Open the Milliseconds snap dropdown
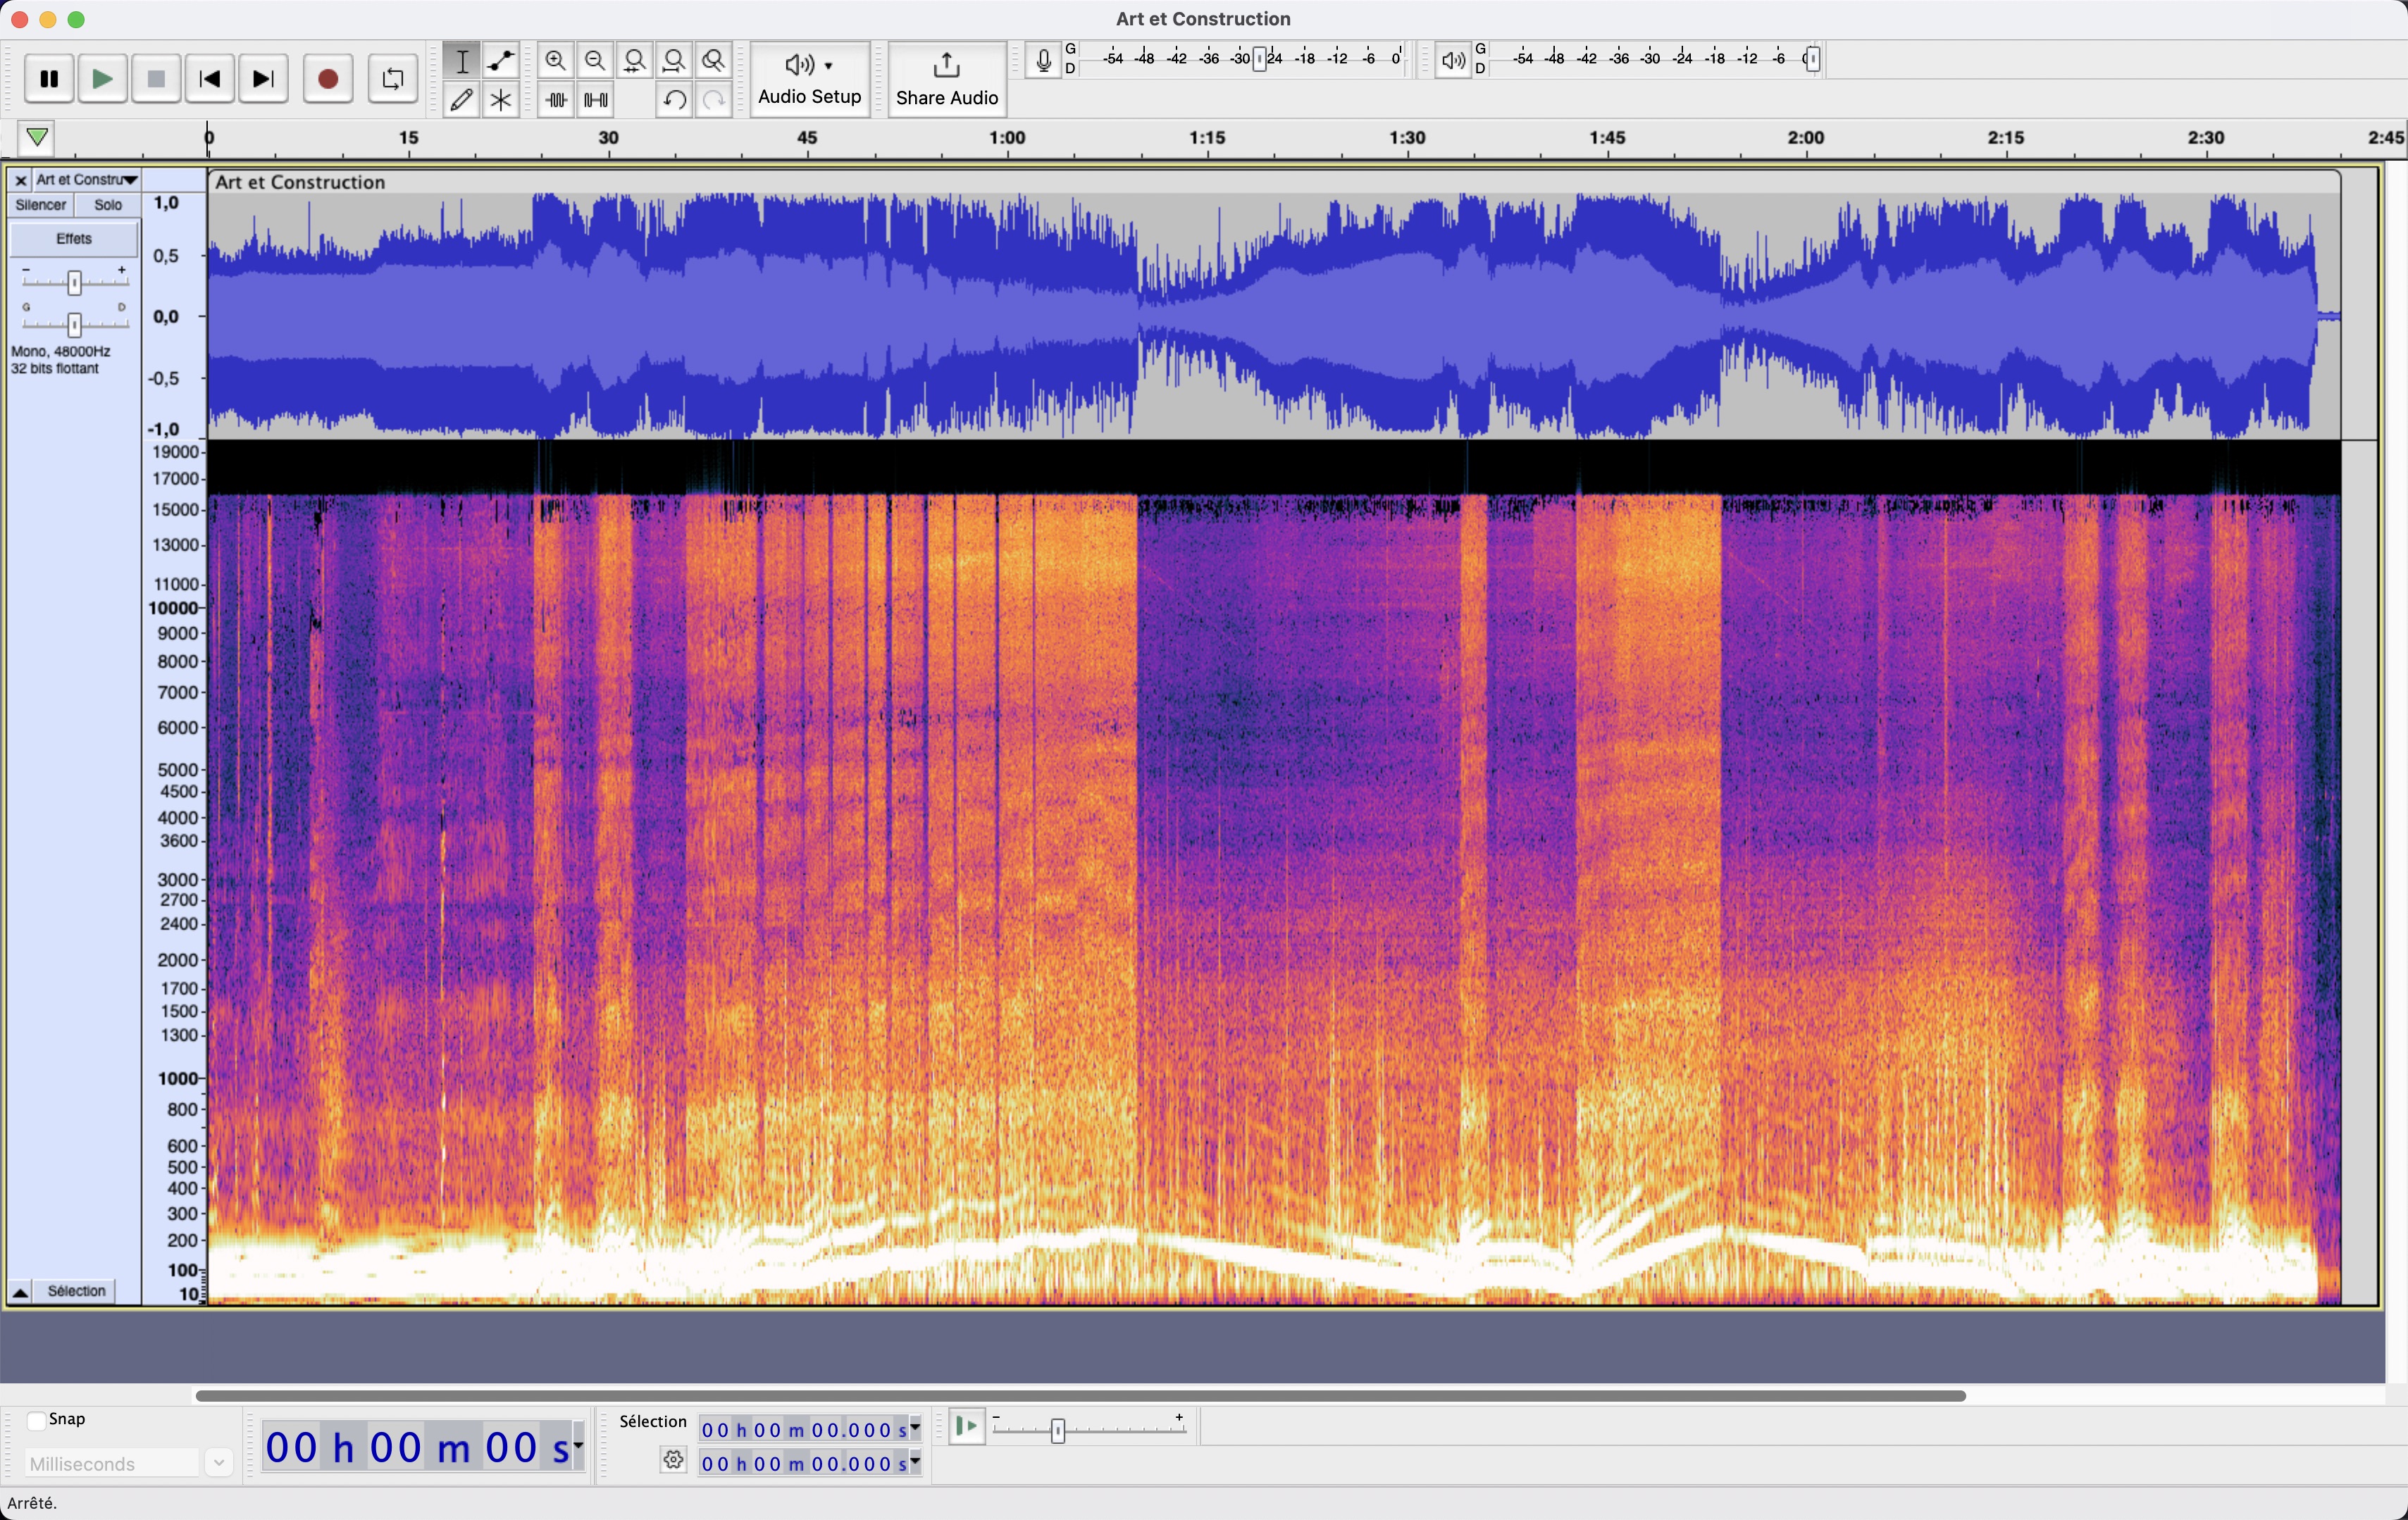This screenshot has width=2408, height=1520. point(218,1464)
